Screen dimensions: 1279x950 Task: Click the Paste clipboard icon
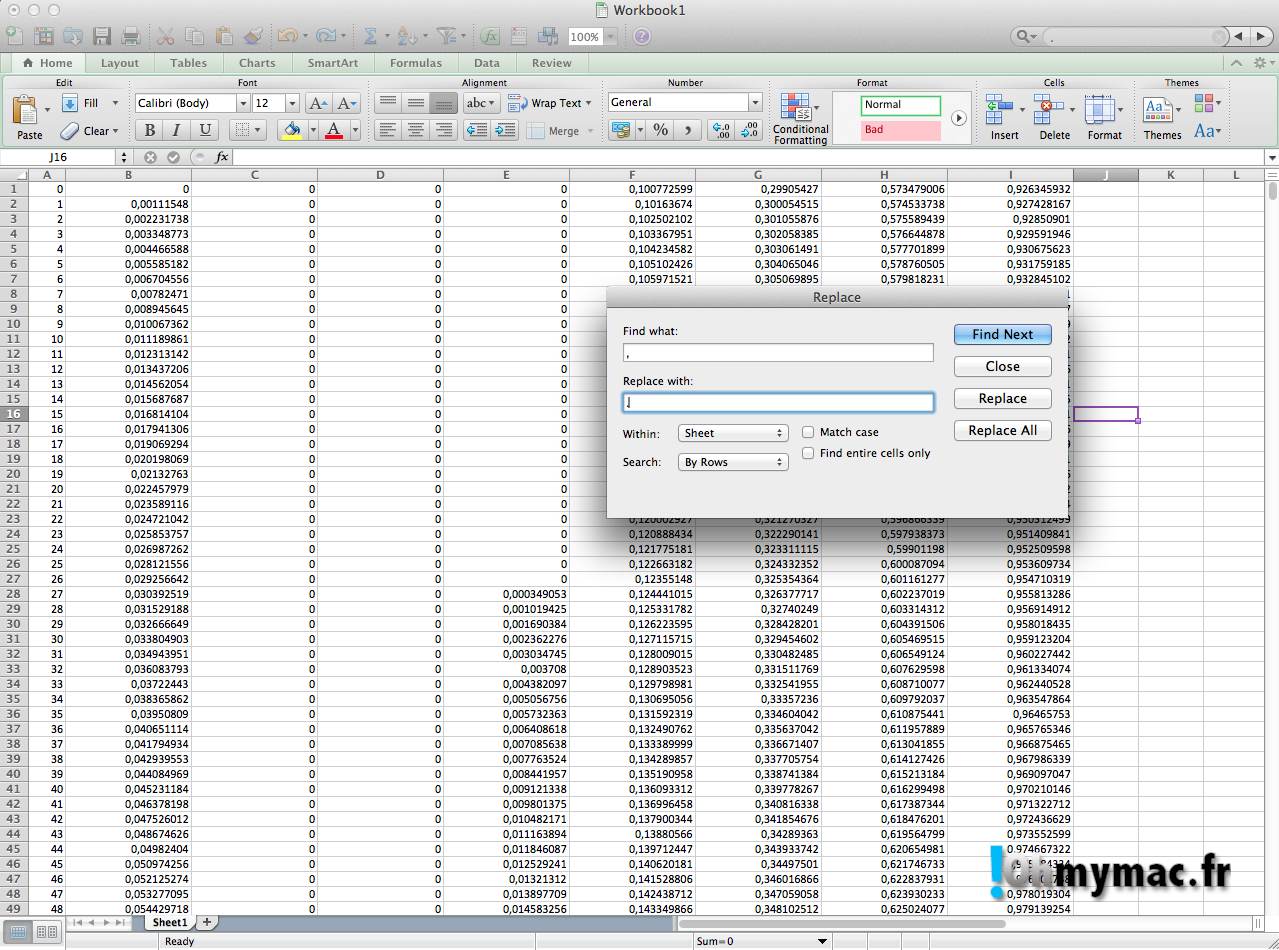point(25,109)
